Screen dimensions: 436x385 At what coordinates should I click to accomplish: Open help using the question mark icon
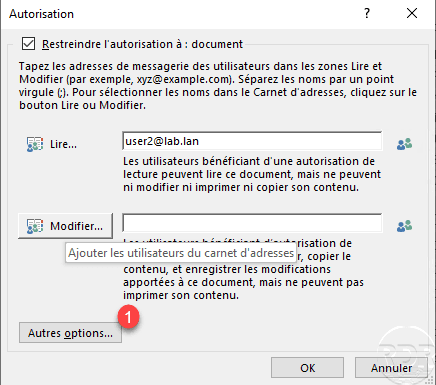click(x=367, y=13)
